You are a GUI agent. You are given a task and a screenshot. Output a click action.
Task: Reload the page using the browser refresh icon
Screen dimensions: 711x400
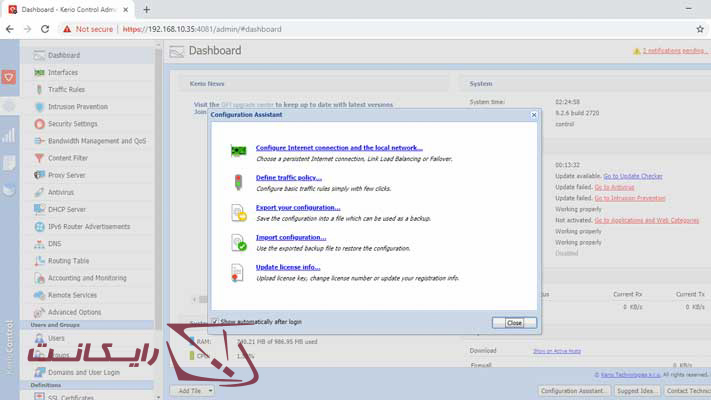(47, 29)
